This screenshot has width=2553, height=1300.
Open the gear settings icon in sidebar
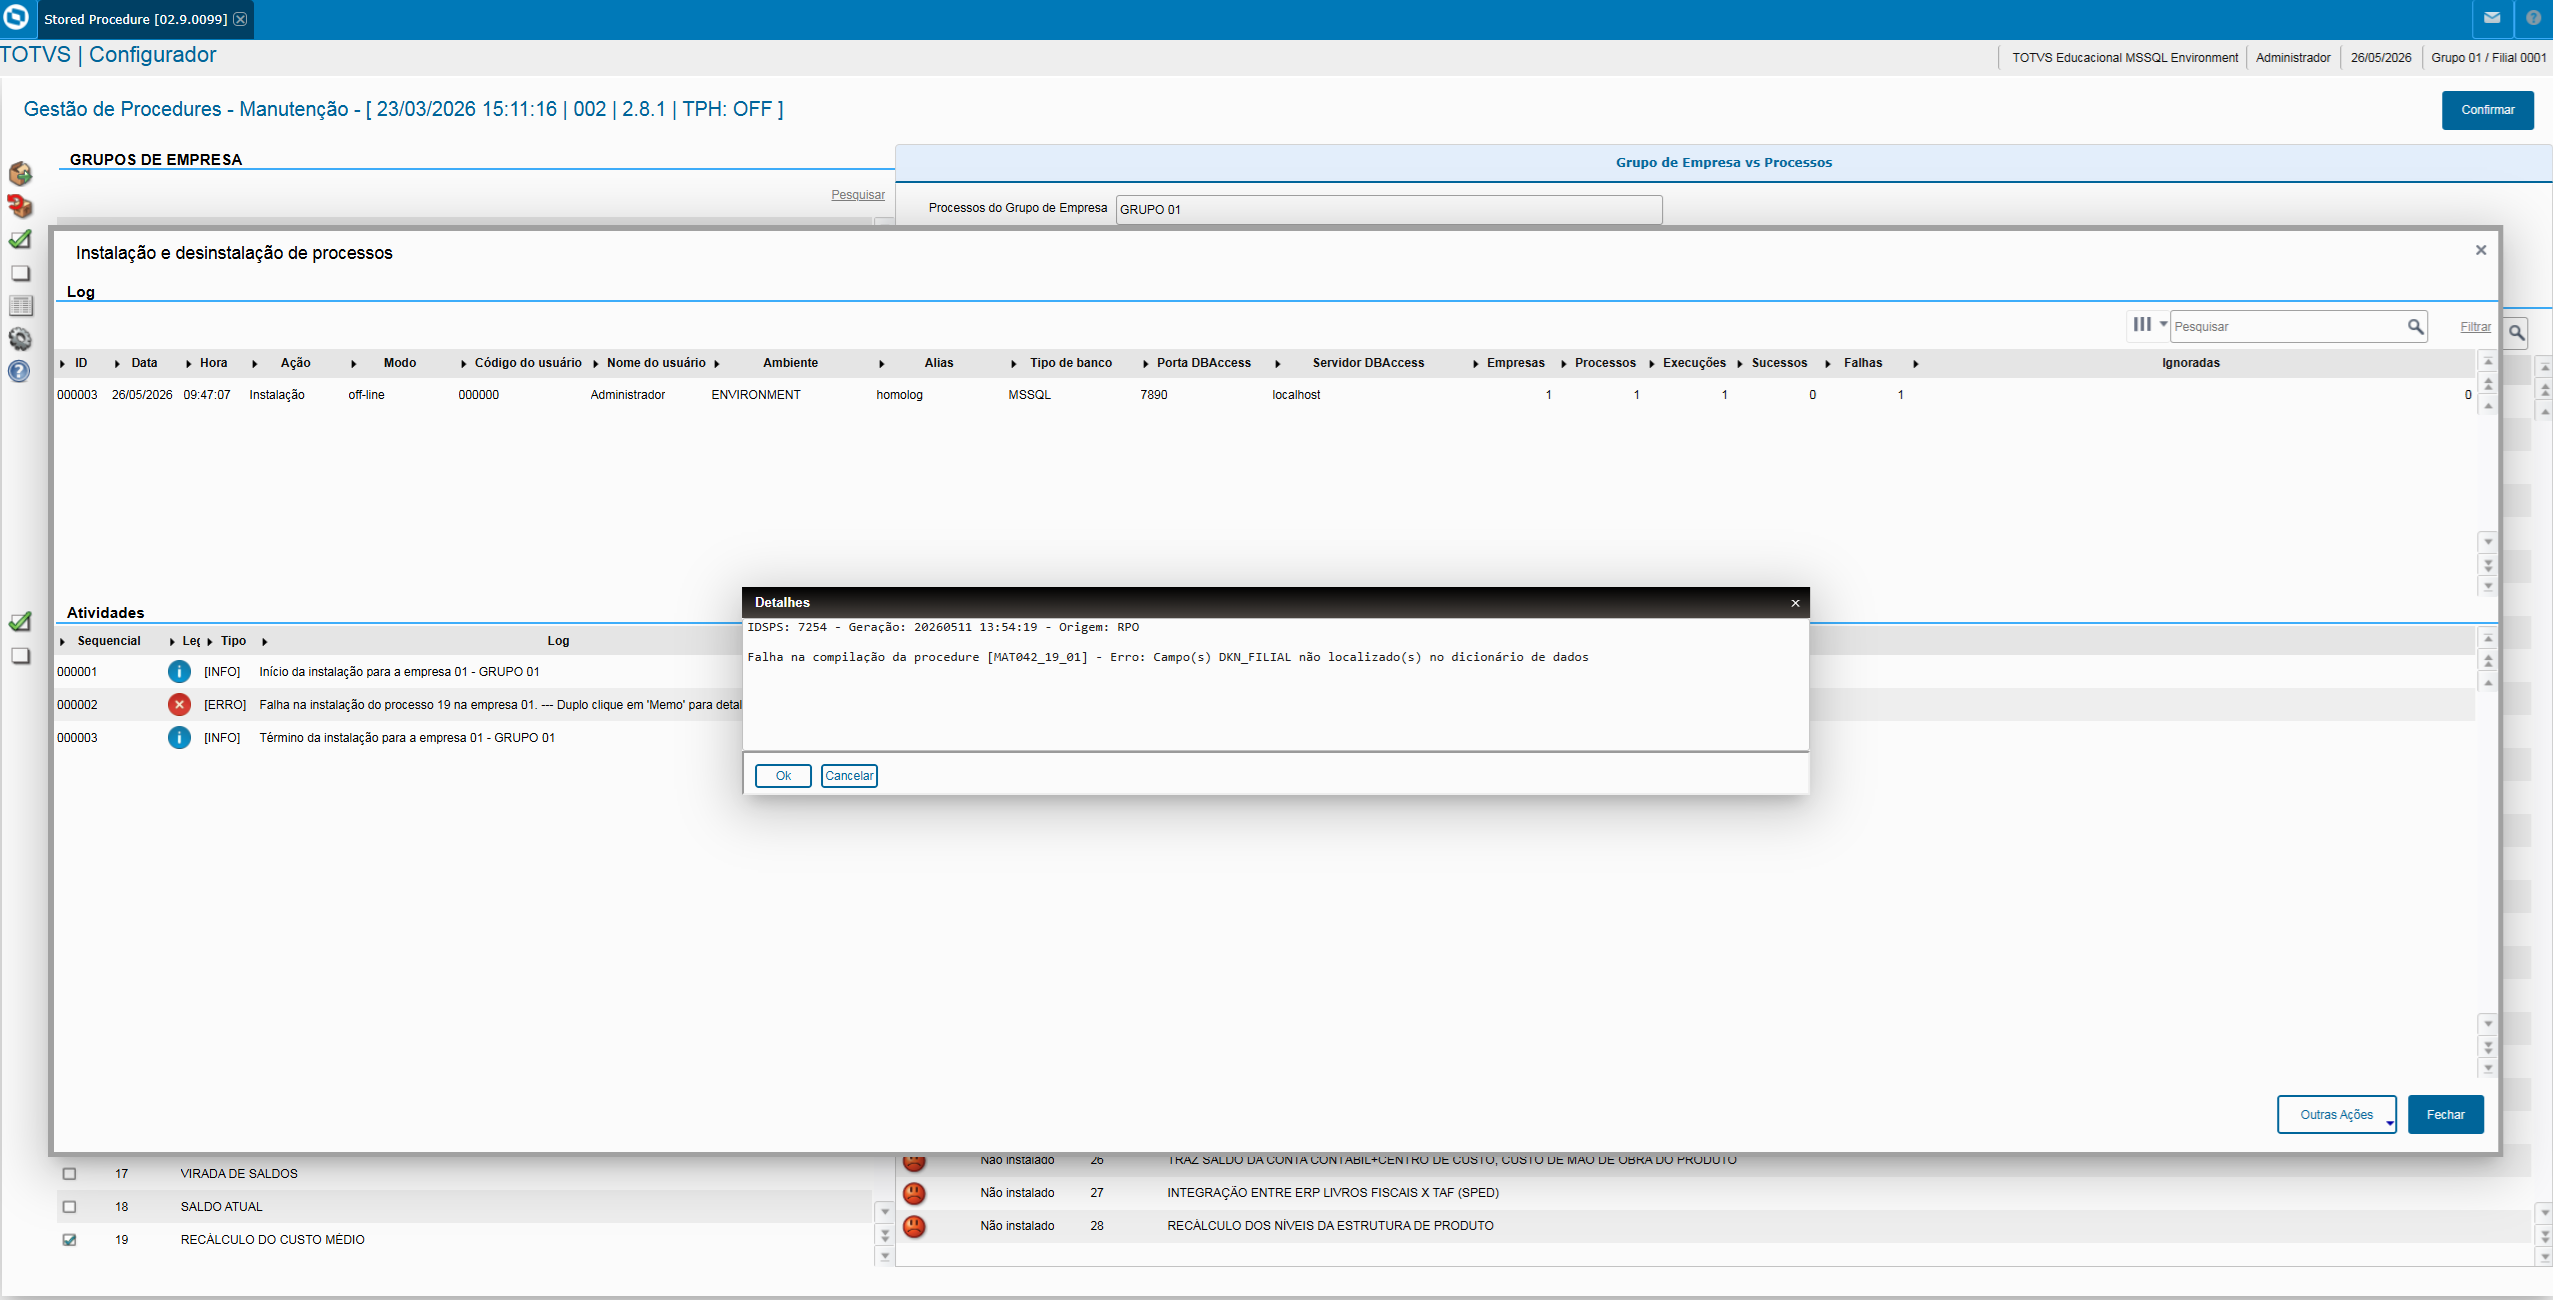(20, 339)
